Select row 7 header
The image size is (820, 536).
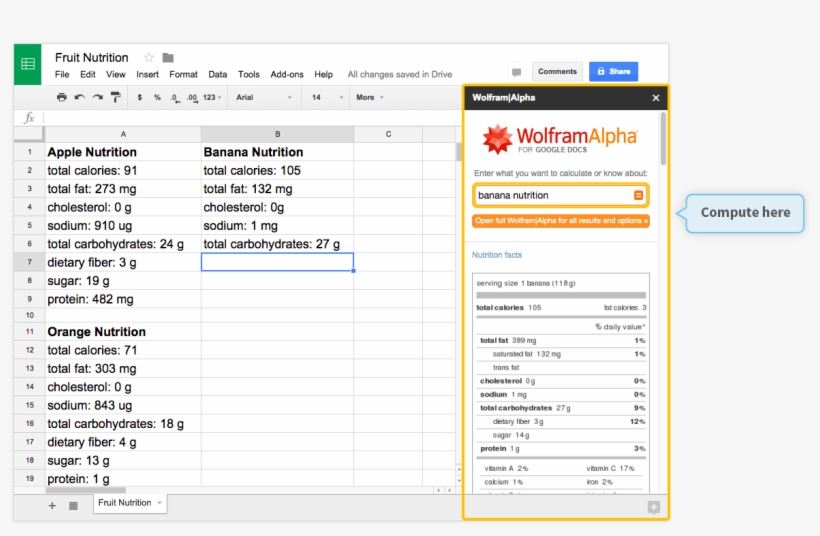click(x=30, y=262)
